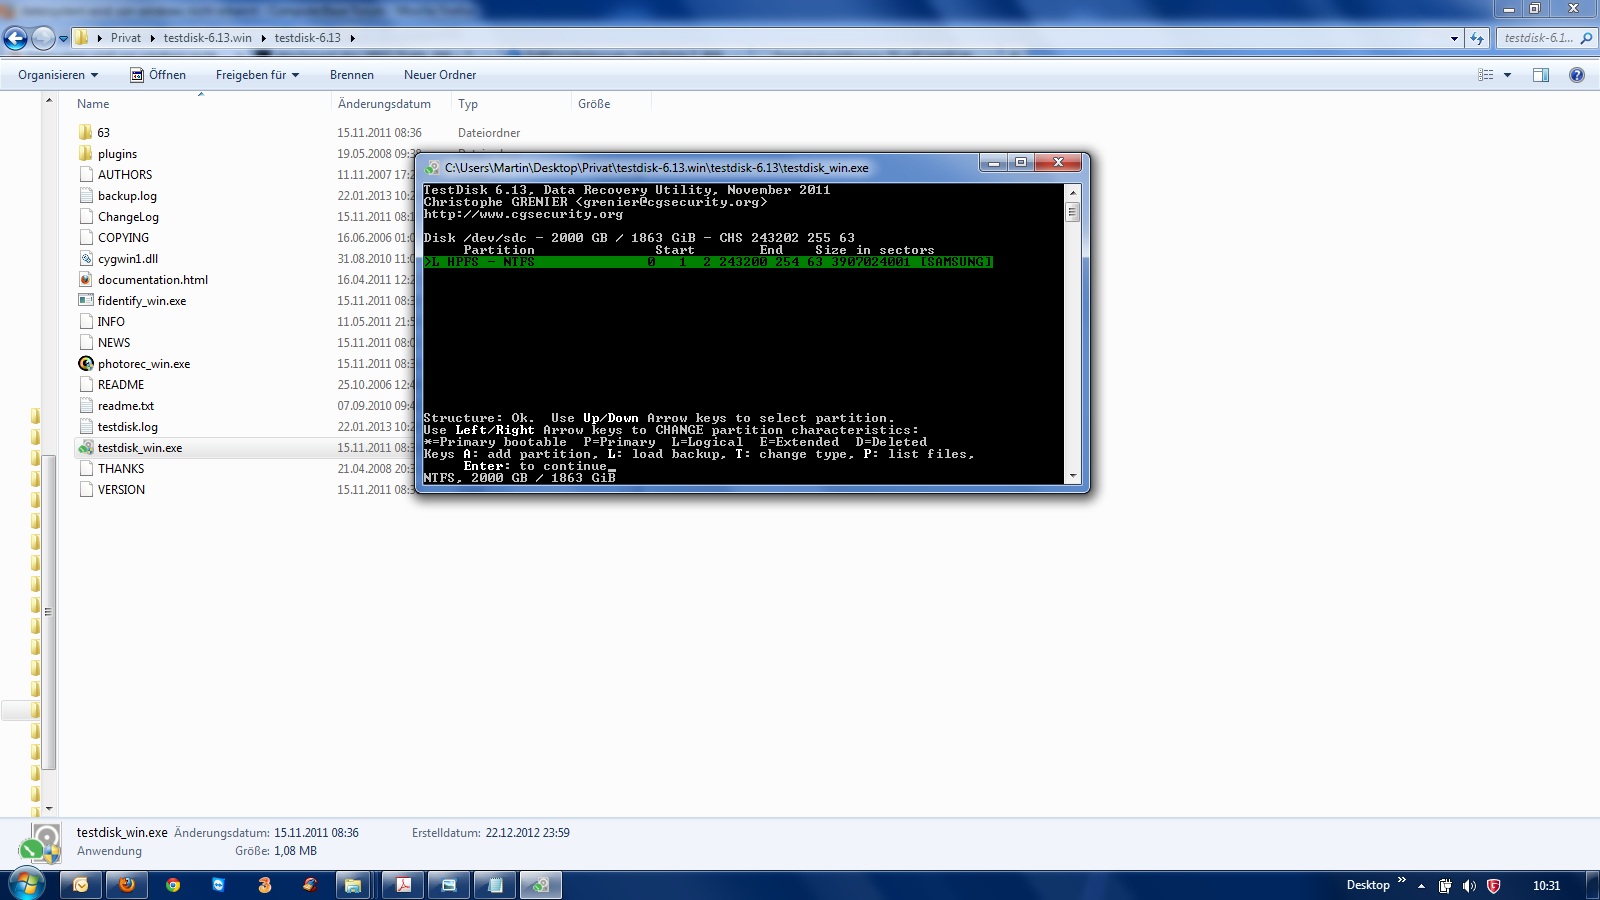Select the readme.txt file
Viewport: 1600px width, 900px height.
click(126, 406)
